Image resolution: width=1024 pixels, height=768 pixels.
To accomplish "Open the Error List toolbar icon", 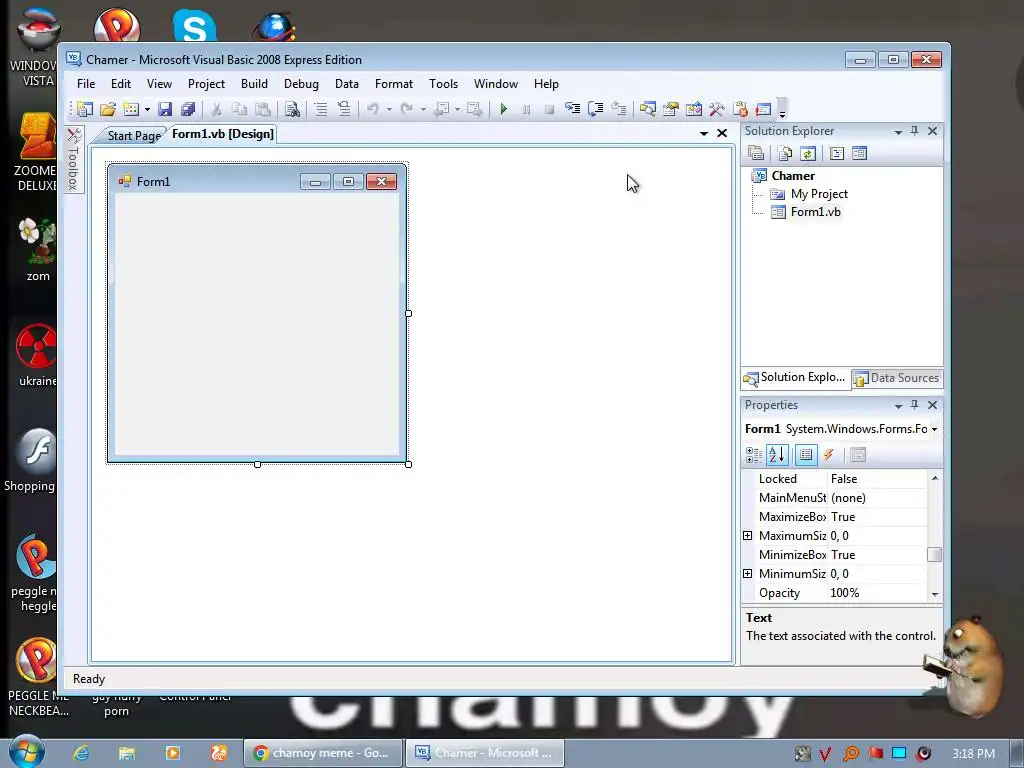I will tap(740, 109).
